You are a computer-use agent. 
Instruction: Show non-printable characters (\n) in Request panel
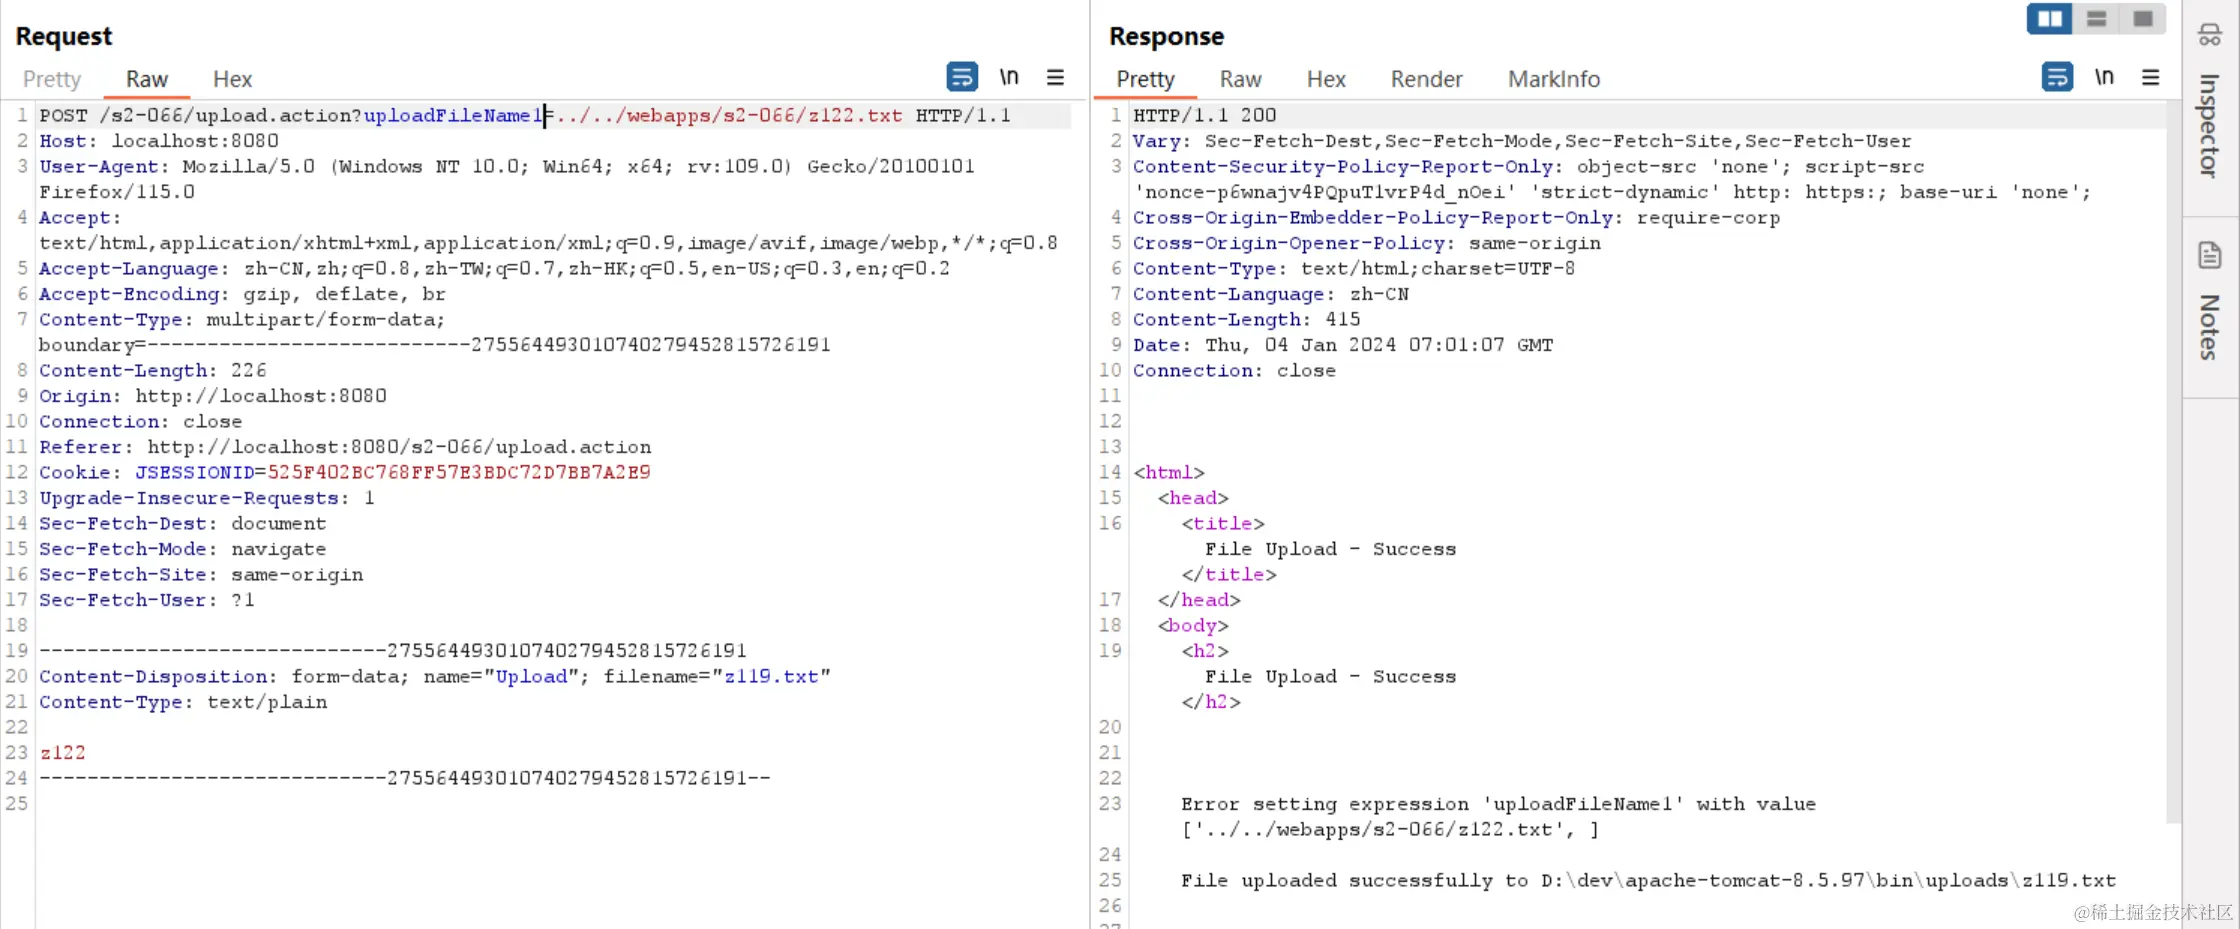[x=1009, y=77]
